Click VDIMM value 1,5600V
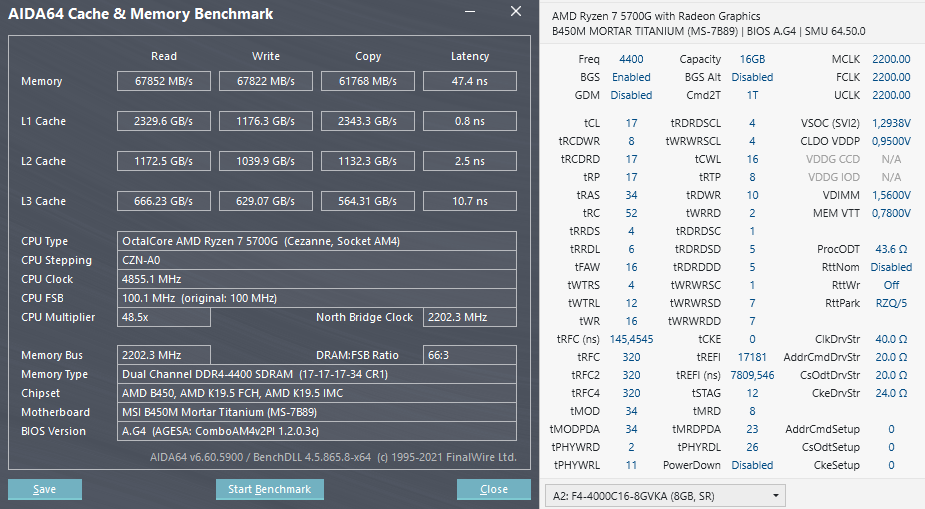This screenshot has height=509, width=925. click(x=891, y=195)
